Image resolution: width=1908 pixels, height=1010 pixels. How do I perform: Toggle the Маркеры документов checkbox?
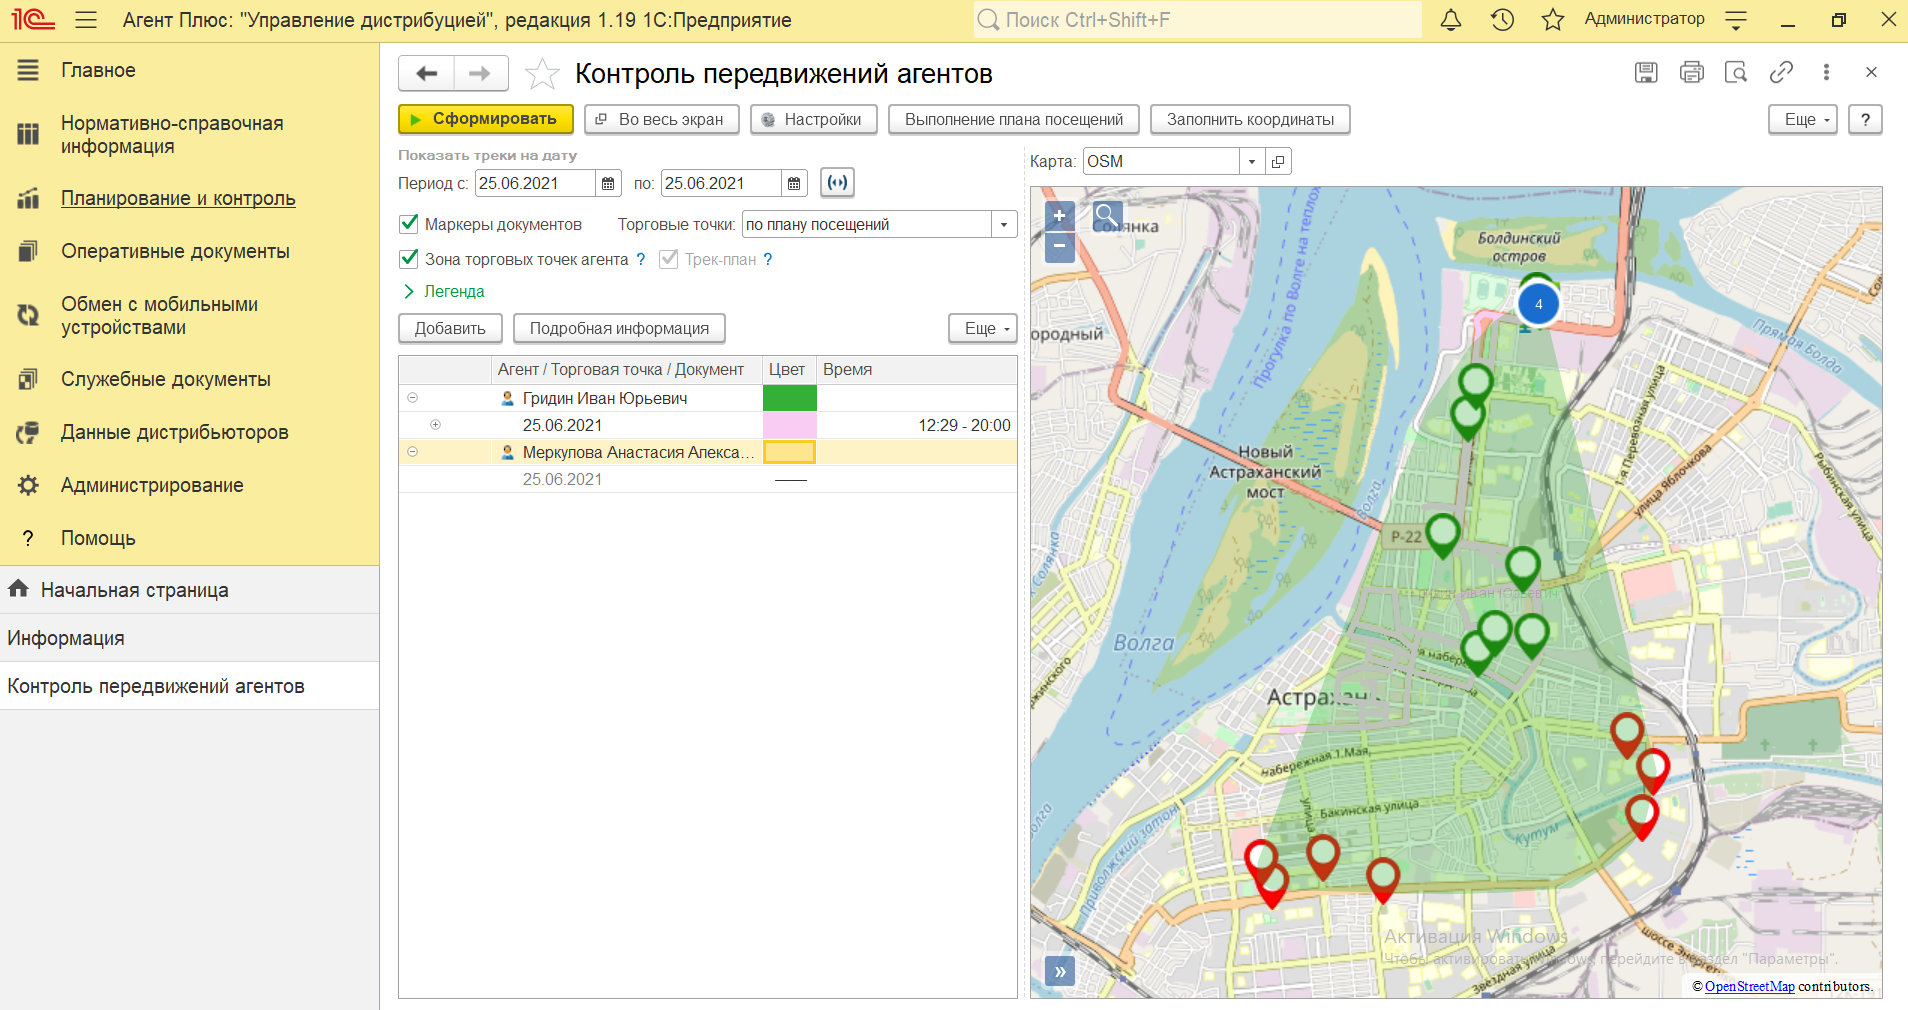408,224
